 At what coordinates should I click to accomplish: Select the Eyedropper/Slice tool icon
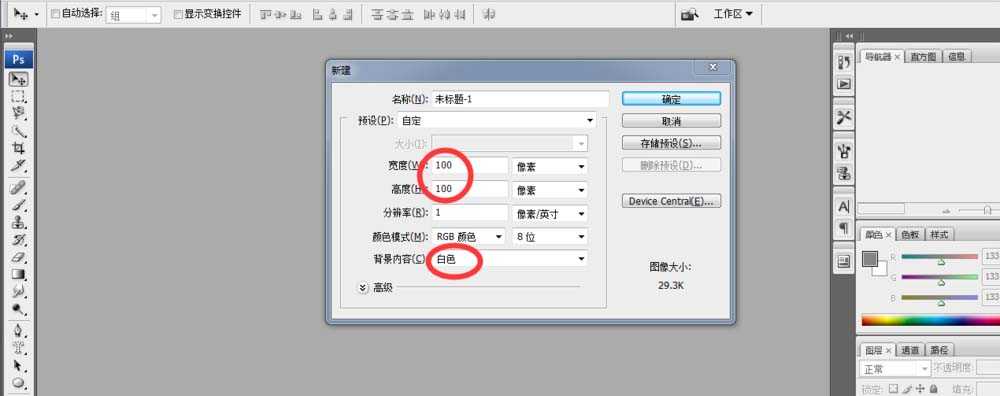[18, 166]
